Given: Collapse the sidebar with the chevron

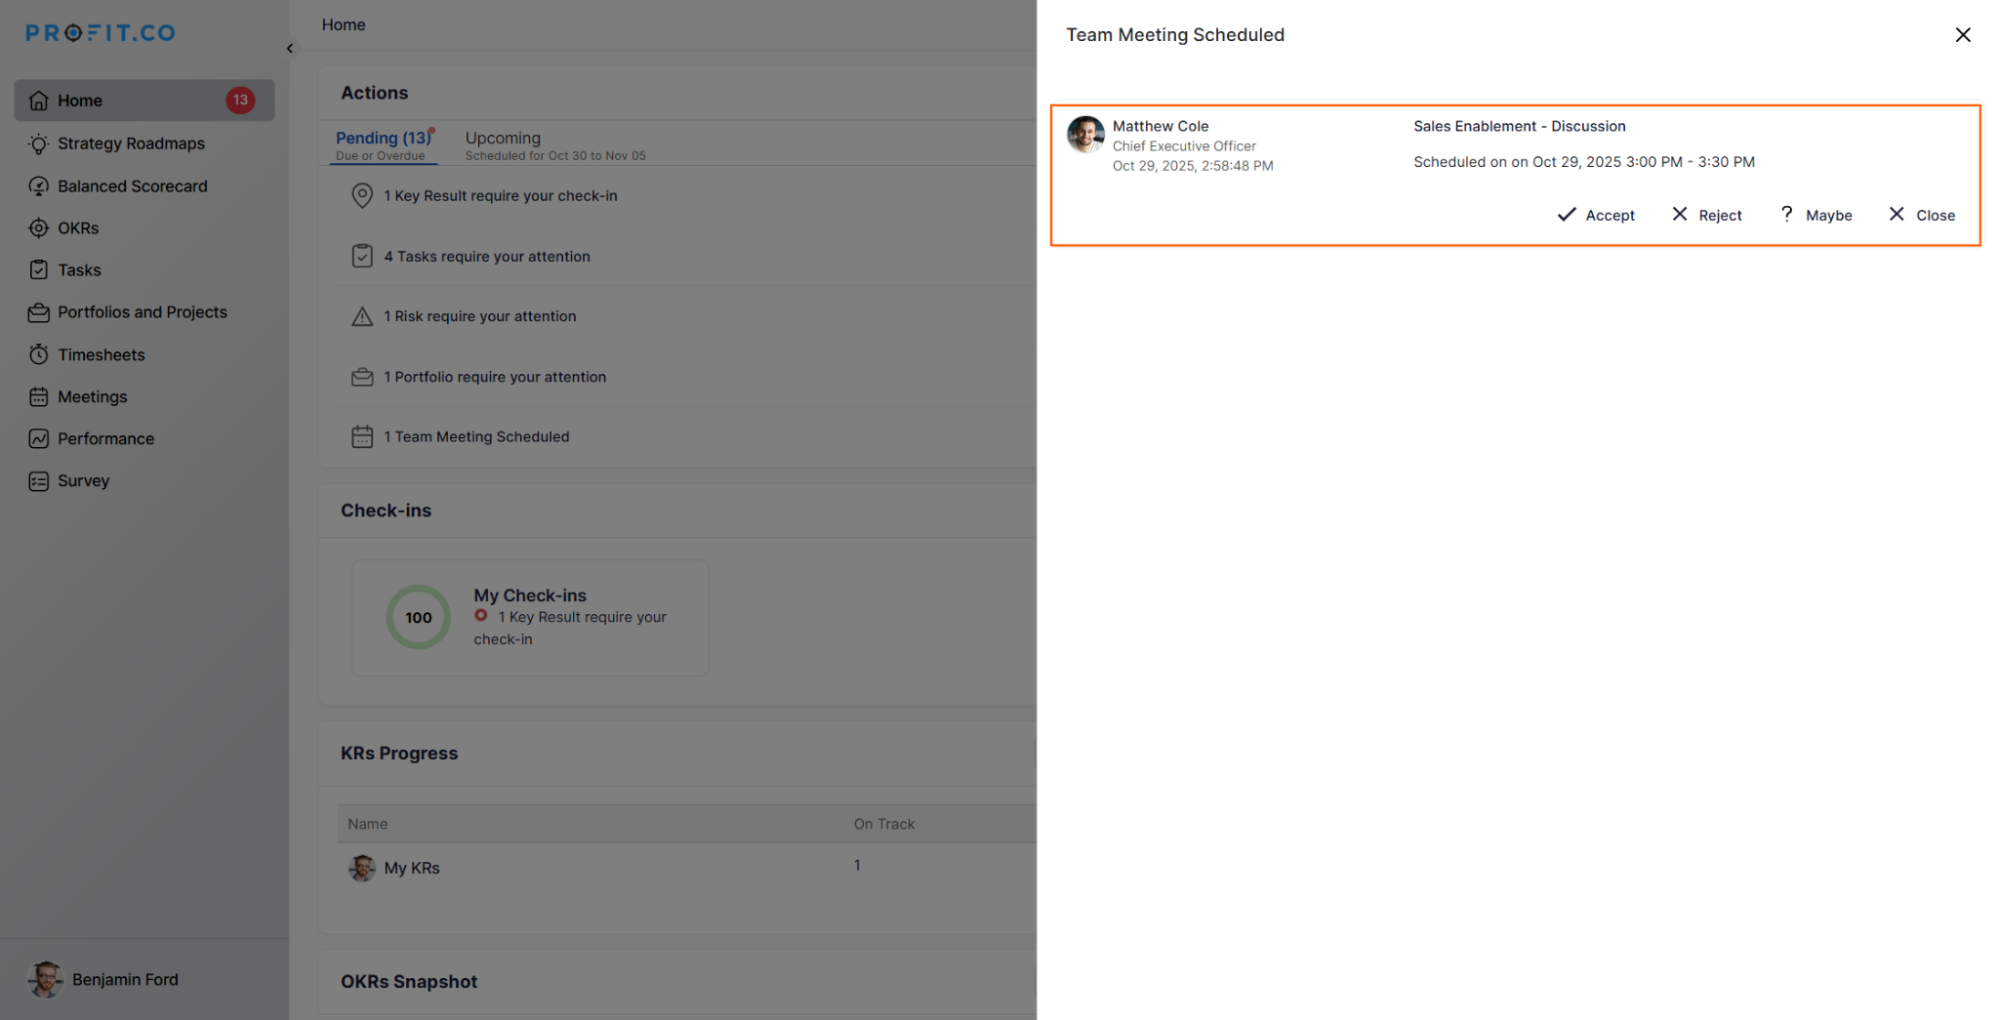Looking at the screenshot, I should (x=290, y=48).
